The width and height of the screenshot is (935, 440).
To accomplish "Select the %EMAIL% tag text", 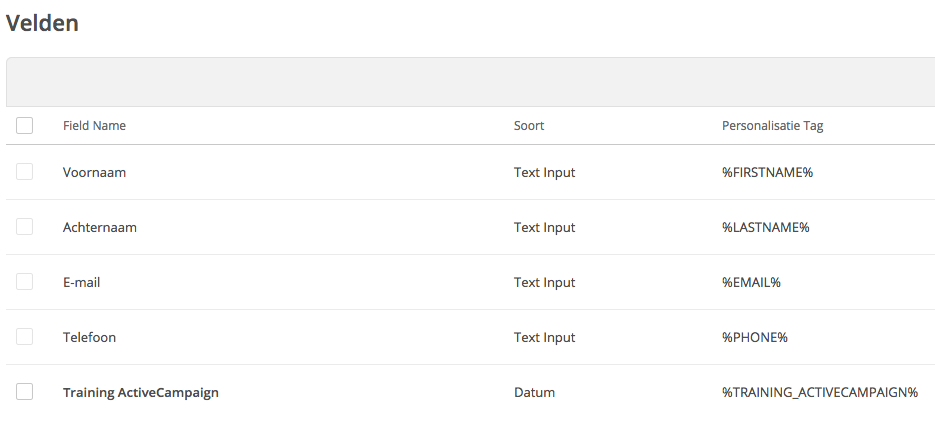I will (x=751, y=282).
